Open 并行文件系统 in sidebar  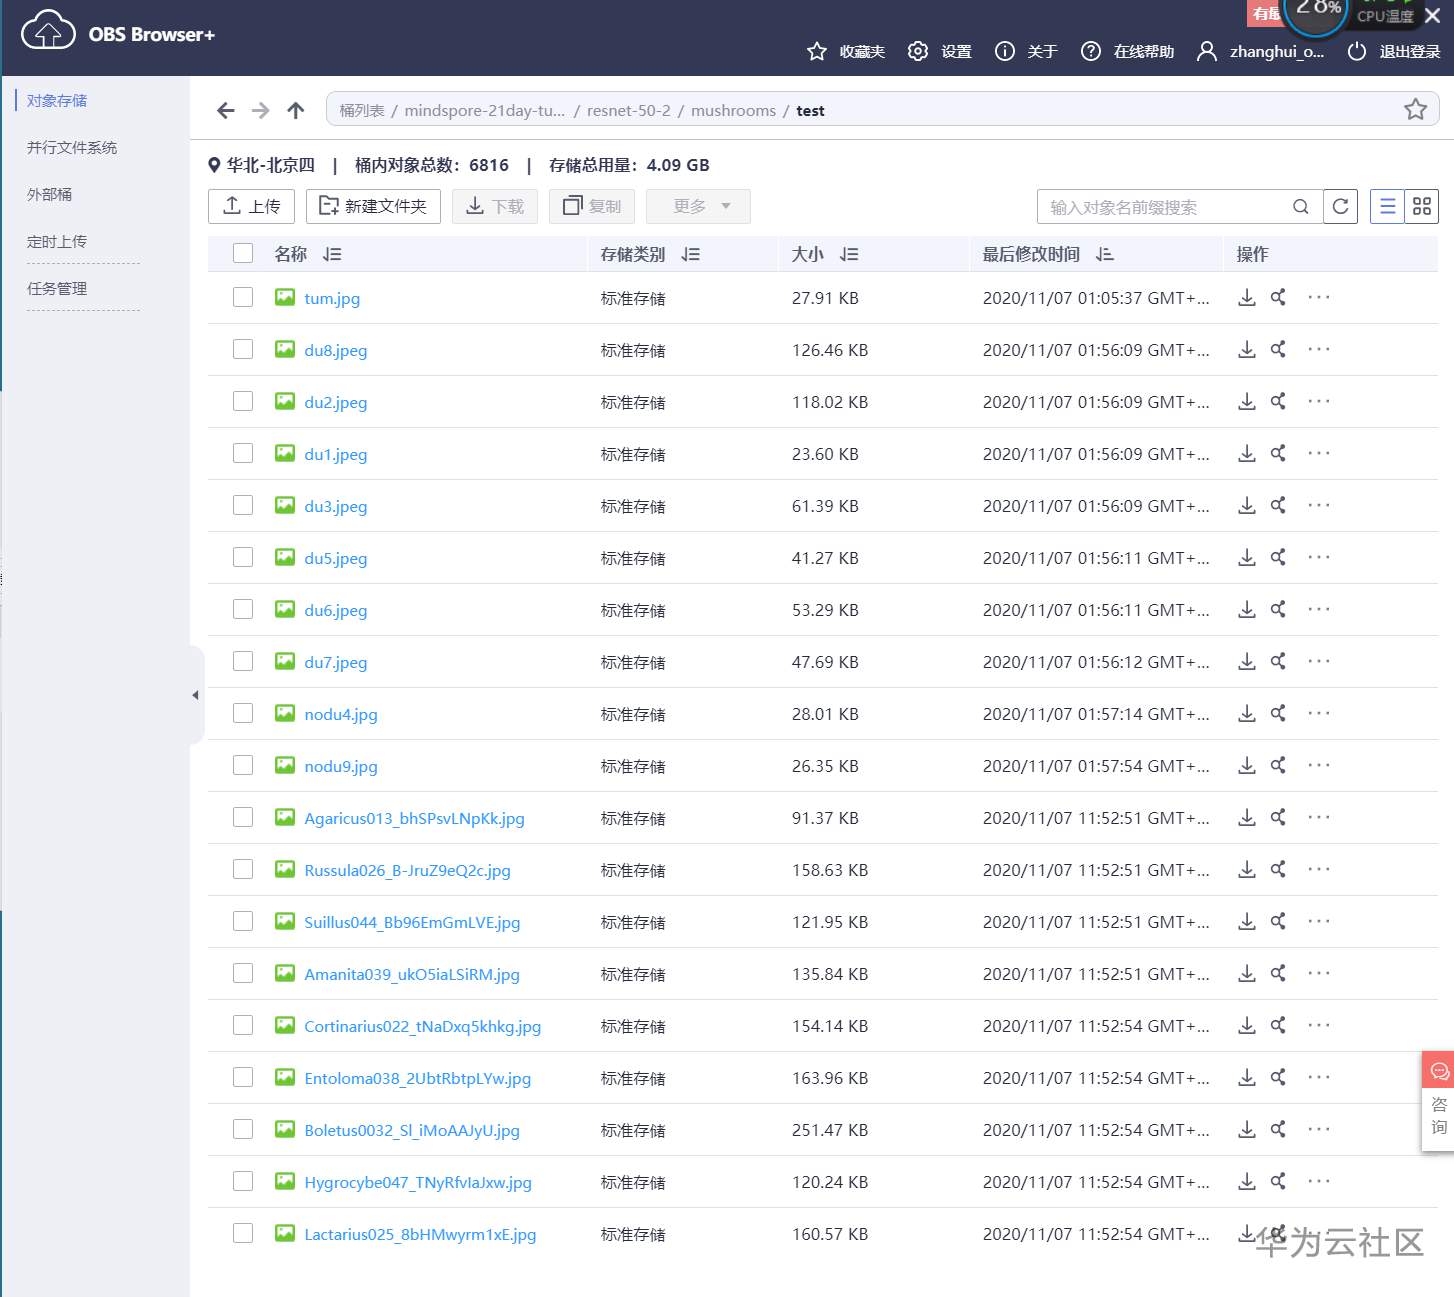[x=72, y=148]
